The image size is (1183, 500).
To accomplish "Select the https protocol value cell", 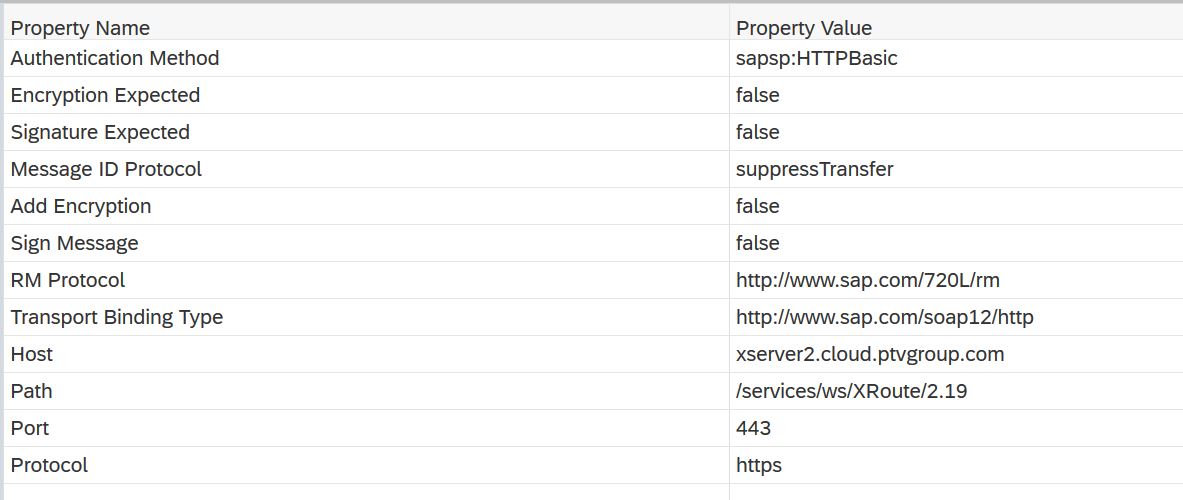I will (759, 465).
